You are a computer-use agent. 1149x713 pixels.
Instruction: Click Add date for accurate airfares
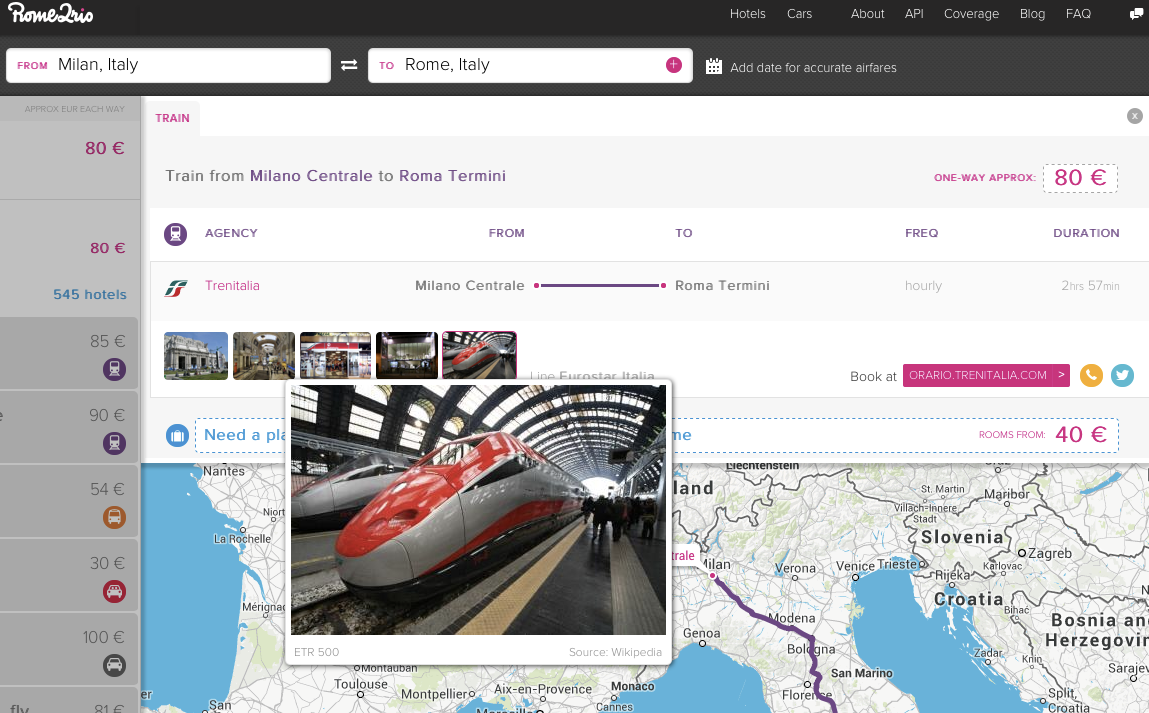point(813,67)
